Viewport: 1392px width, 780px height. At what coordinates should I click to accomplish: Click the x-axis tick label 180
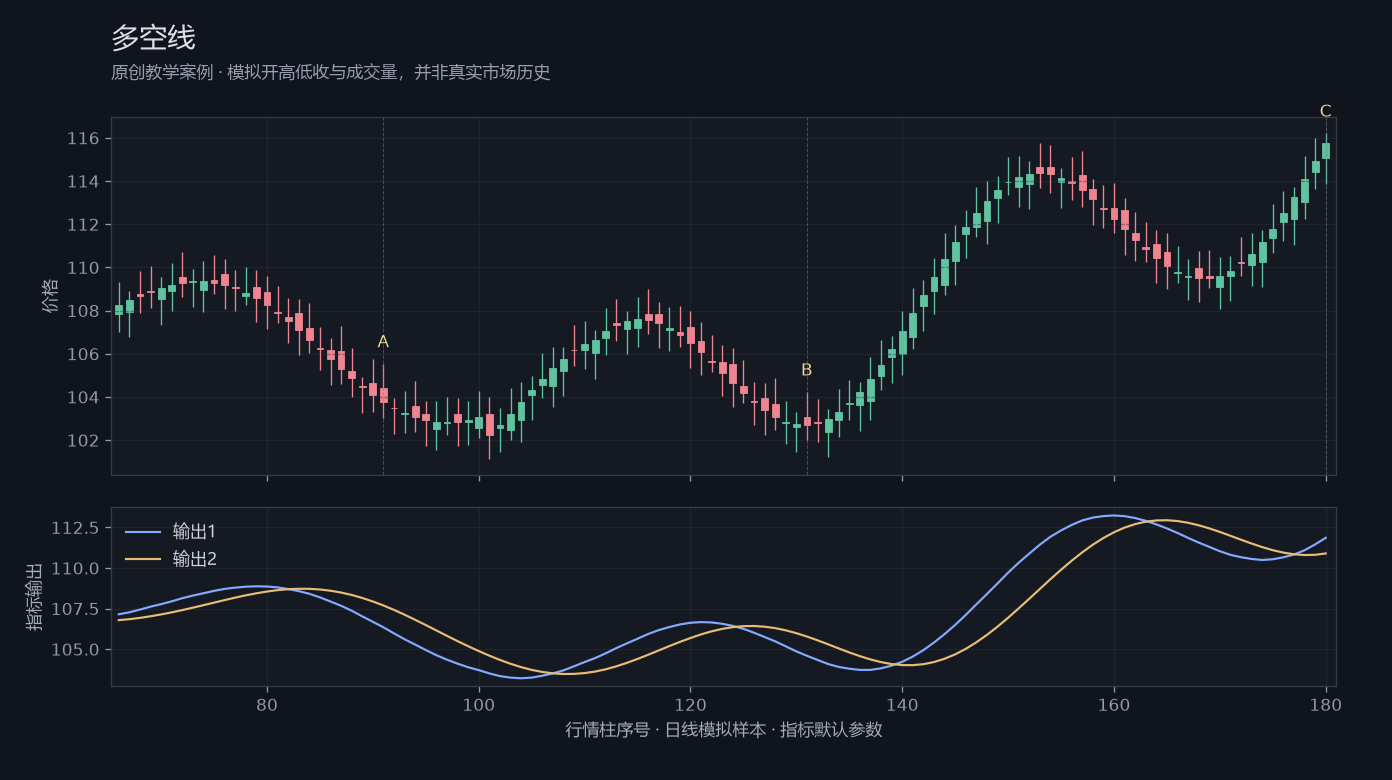click(x=1326, y=704)
